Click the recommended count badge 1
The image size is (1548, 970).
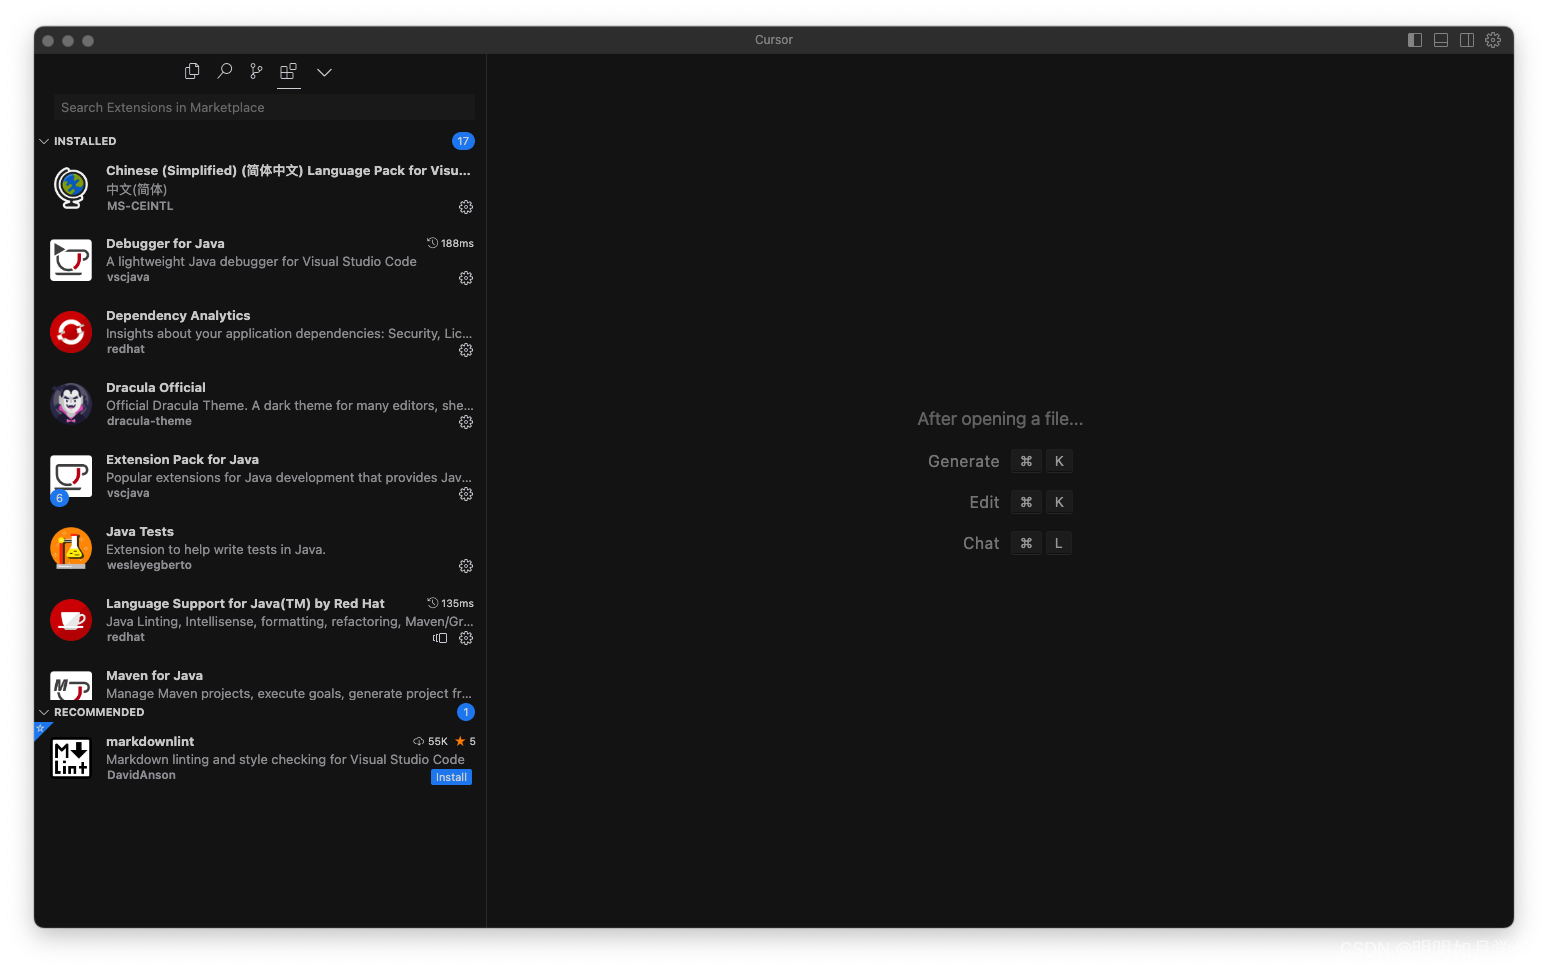tap(466, 712)
